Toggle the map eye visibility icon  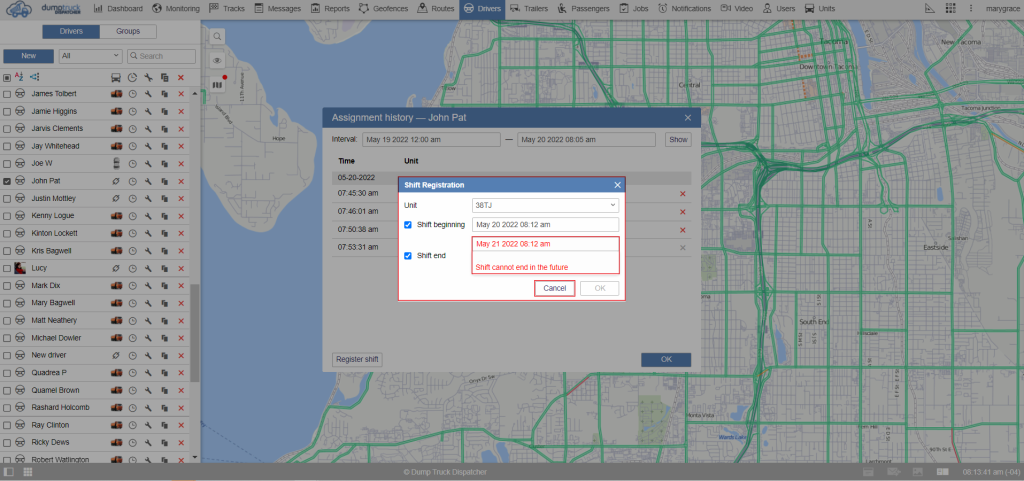click(217, 60)
